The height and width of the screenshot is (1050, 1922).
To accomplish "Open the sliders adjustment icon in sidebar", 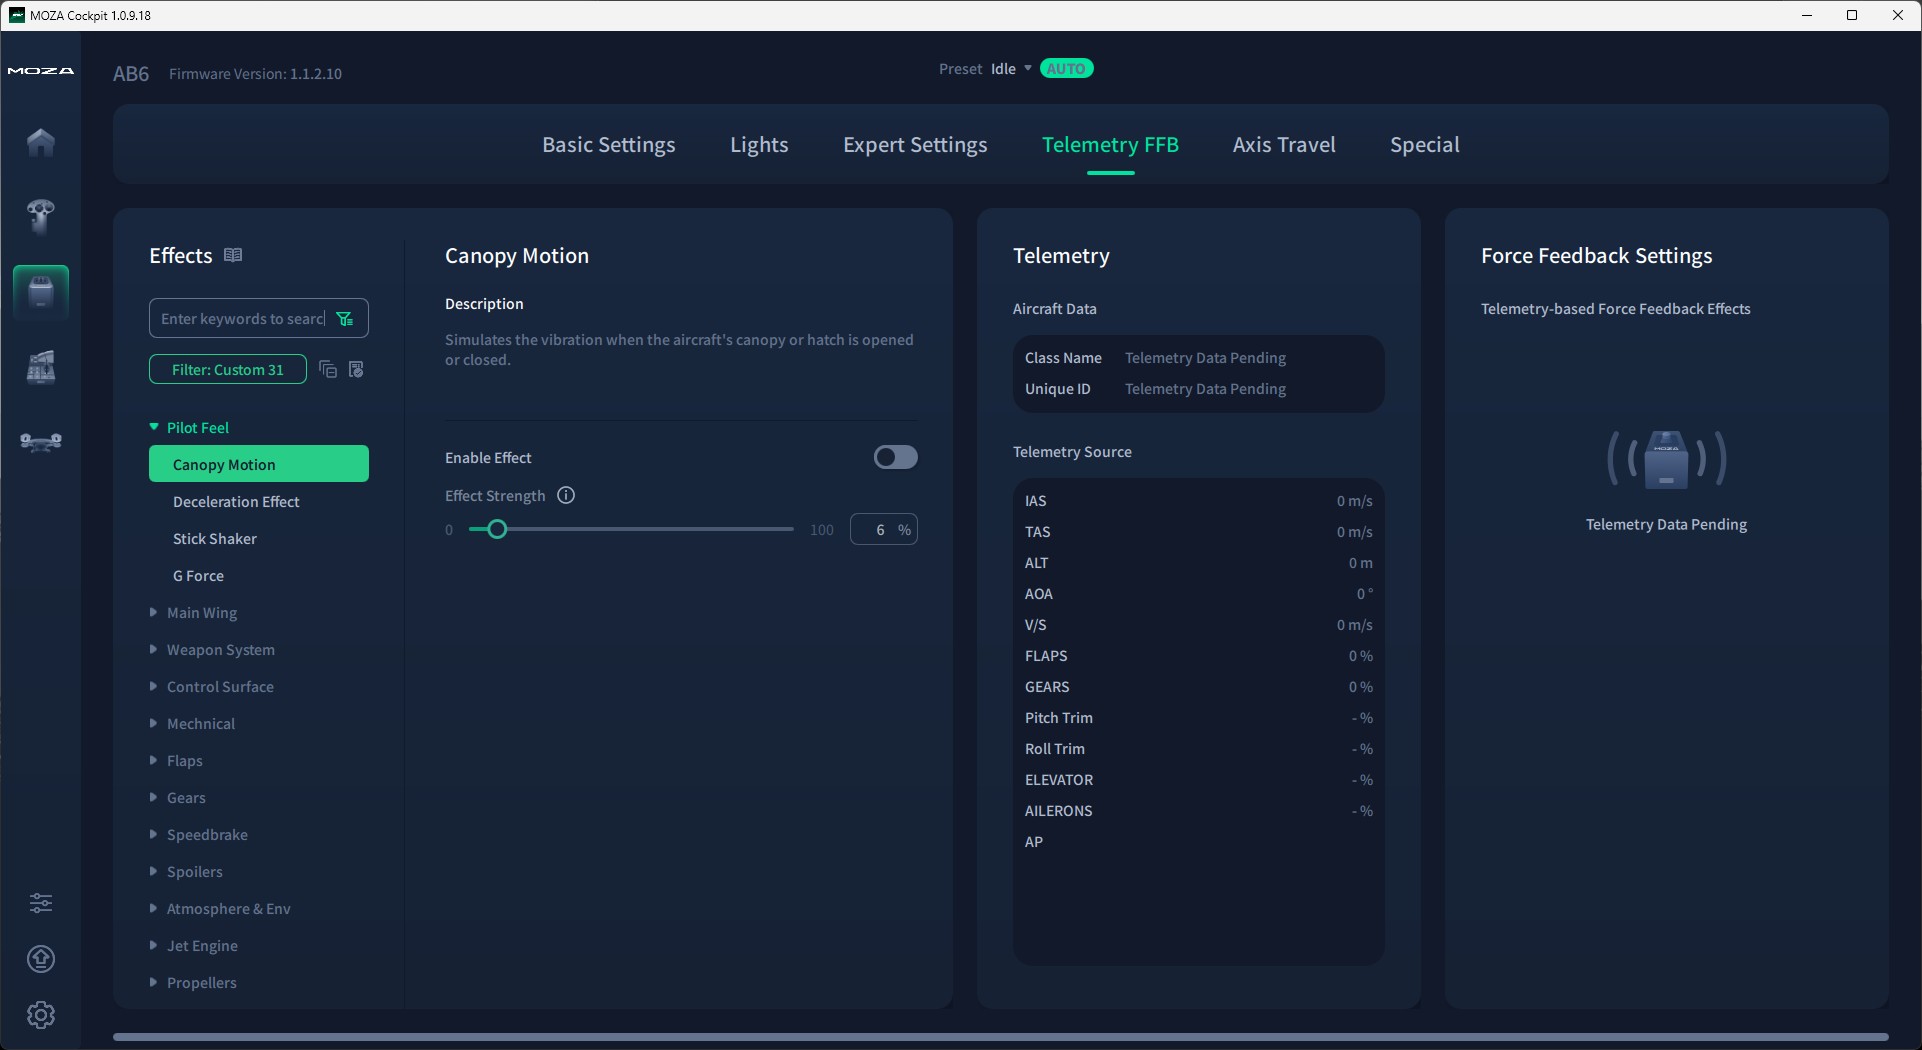I will click(x=41, y=903).
